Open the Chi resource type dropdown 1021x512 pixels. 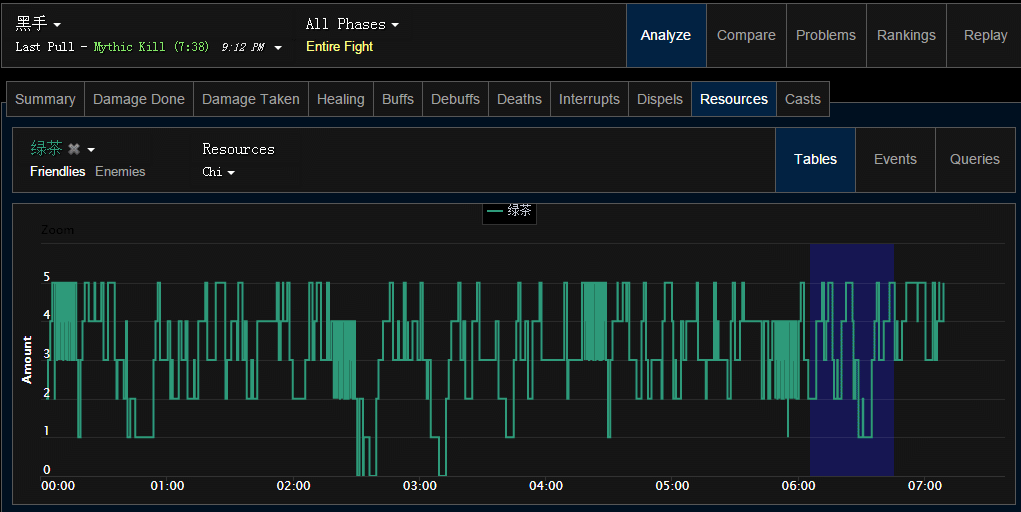[x=218, y=172]
